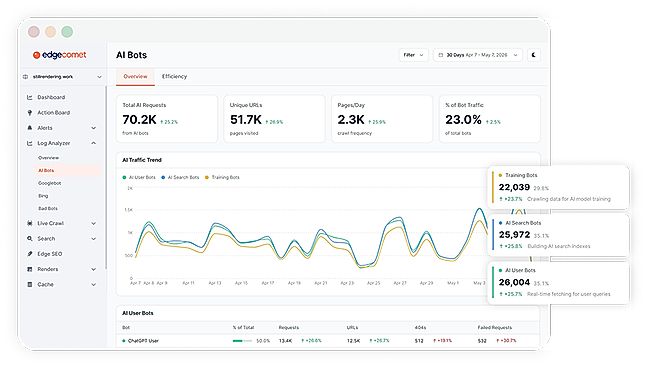This screenshot has height=368, width=647.
Task: Click the % of Bot Traffic card
Action: point(490,119)
